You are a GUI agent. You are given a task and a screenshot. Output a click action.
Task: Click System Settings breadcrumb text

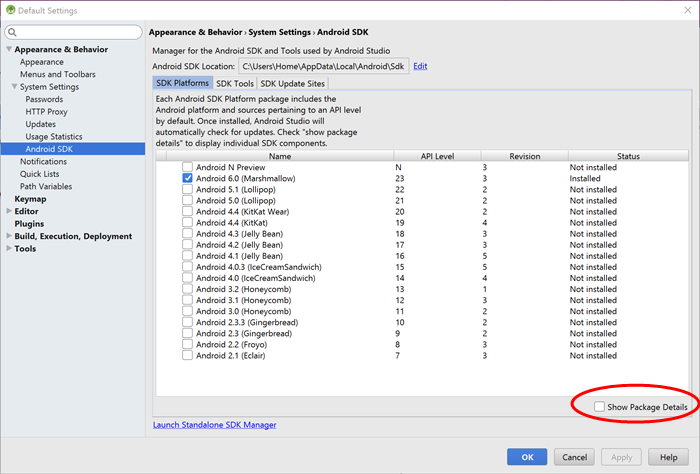[x=279, y=32]
